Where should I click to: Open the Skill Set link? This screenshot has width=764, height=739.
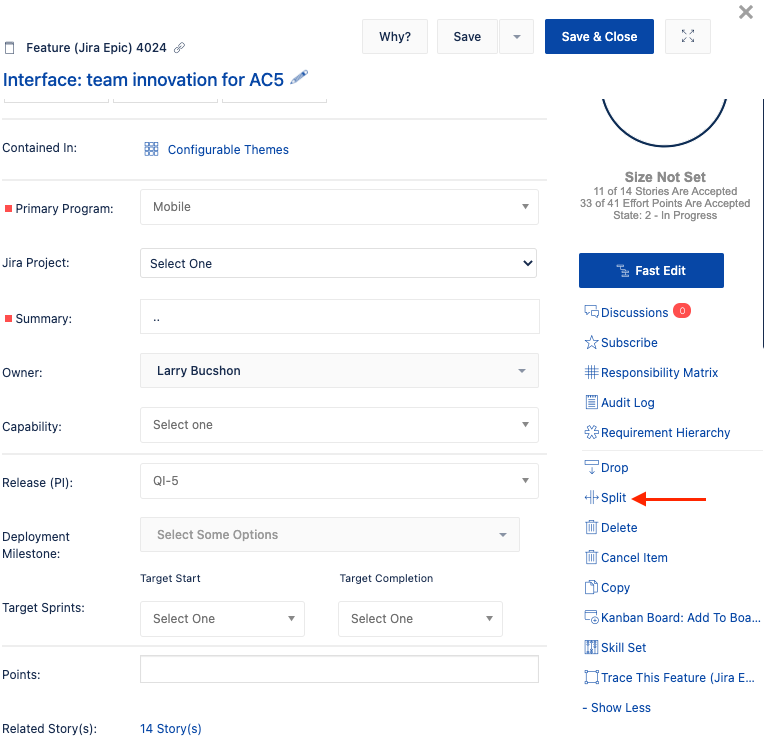[623, 647]
